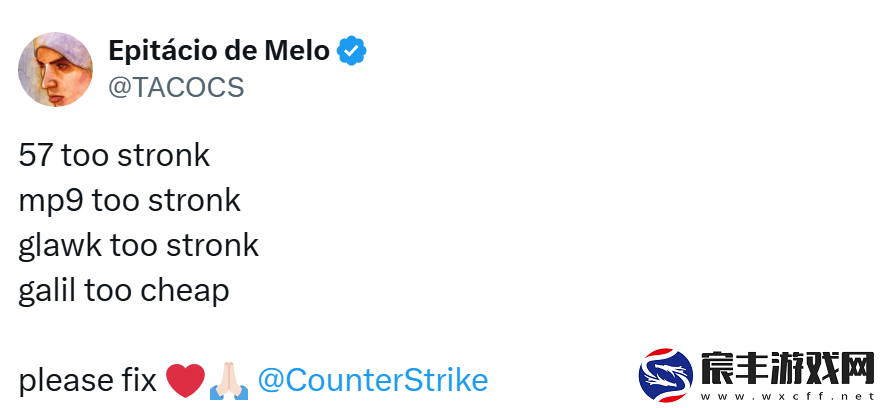Select the line "57 too stronk"
The height and width of the screenshot is (408, 885).
tap(114, 156)
